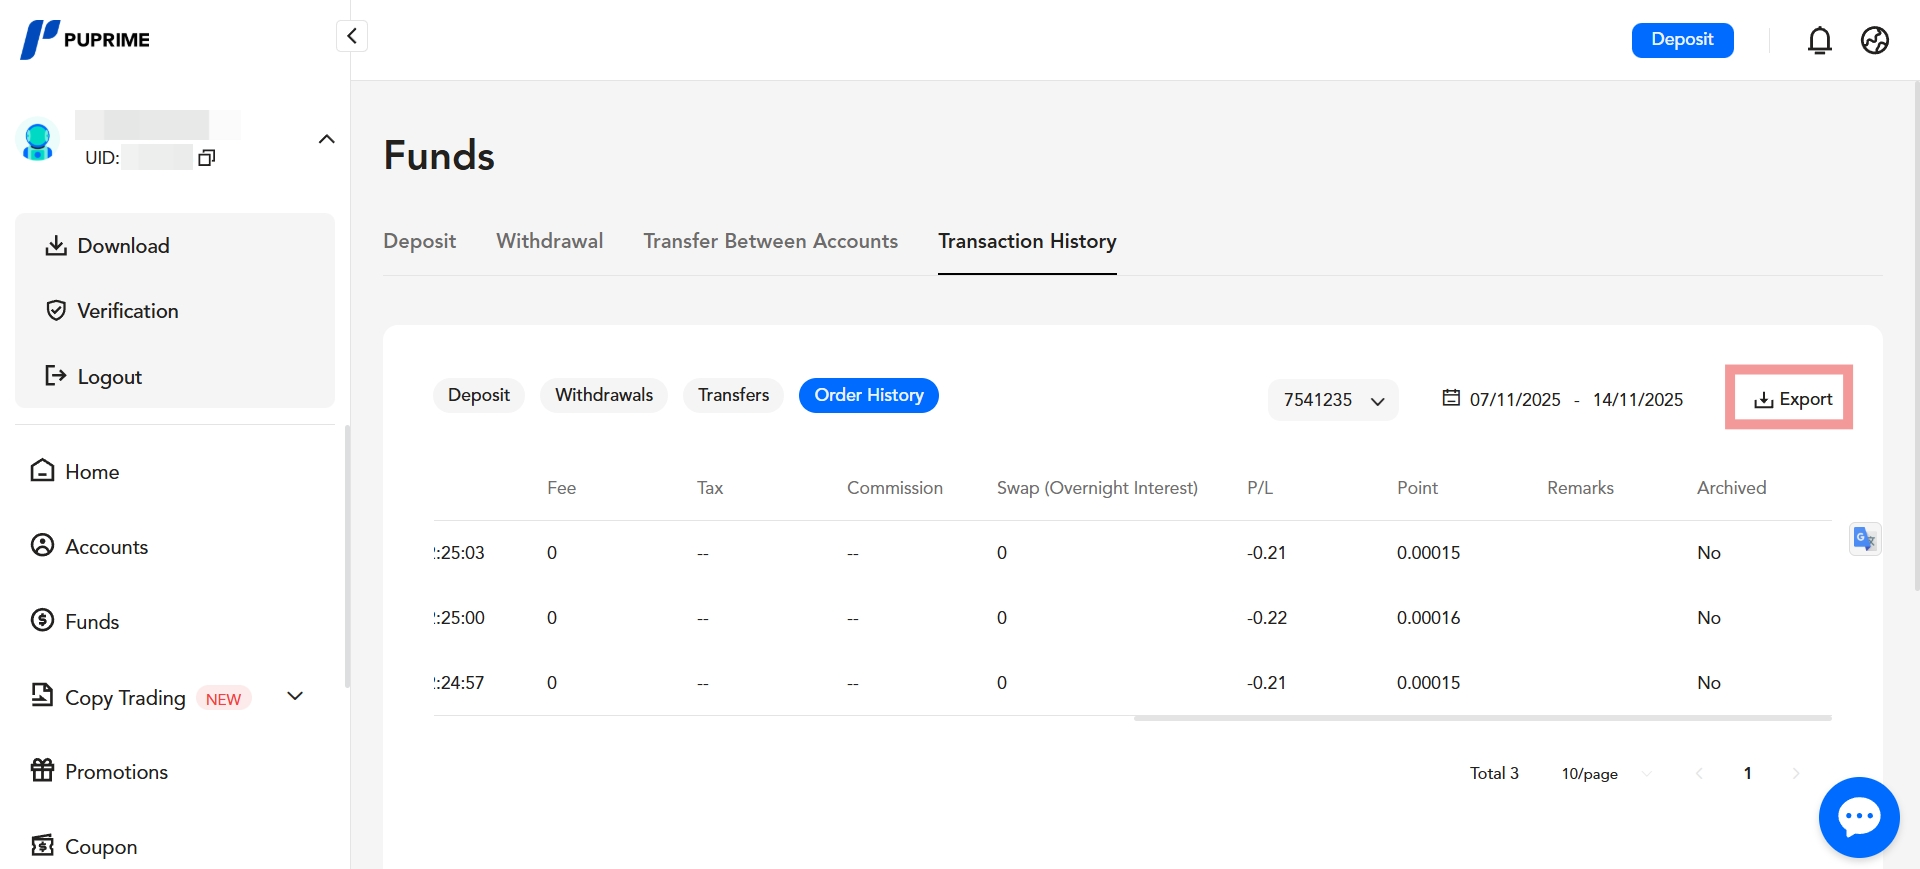Click the calendar icon for date range
The height and width of the screenshot is (869, 1920).
[x=1450, y=398]
